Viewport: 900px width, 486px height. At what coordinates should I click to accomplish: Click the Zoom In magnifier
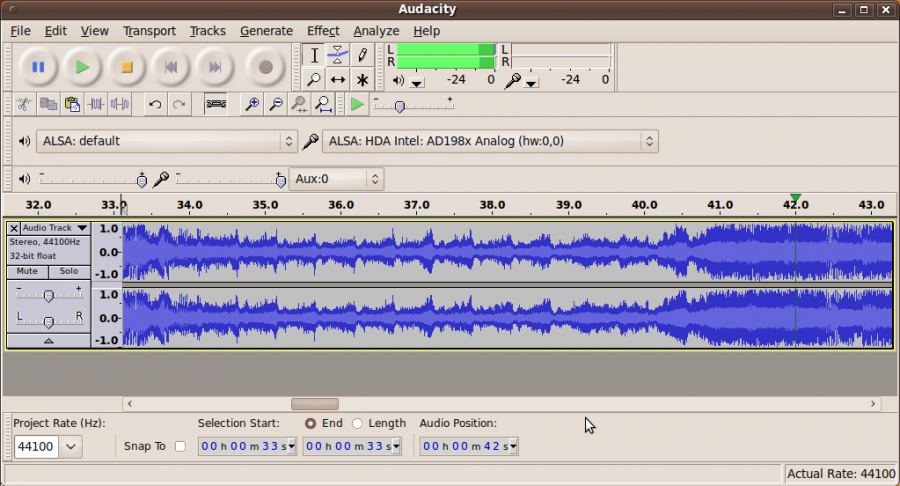coord(252,104)
